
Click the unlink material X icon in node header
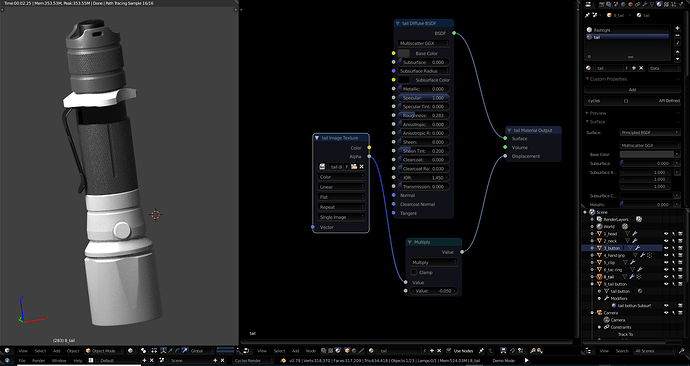tap(439, 351)
